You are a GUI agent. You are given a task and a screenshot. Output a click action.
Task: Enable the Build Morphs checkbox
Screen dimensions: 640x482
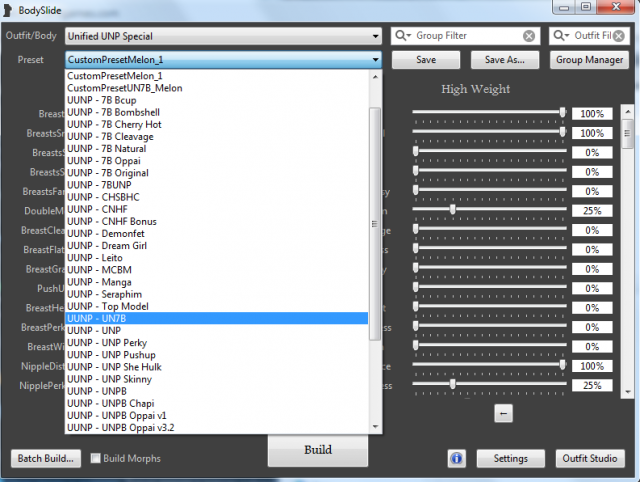(x=96, y=459)
